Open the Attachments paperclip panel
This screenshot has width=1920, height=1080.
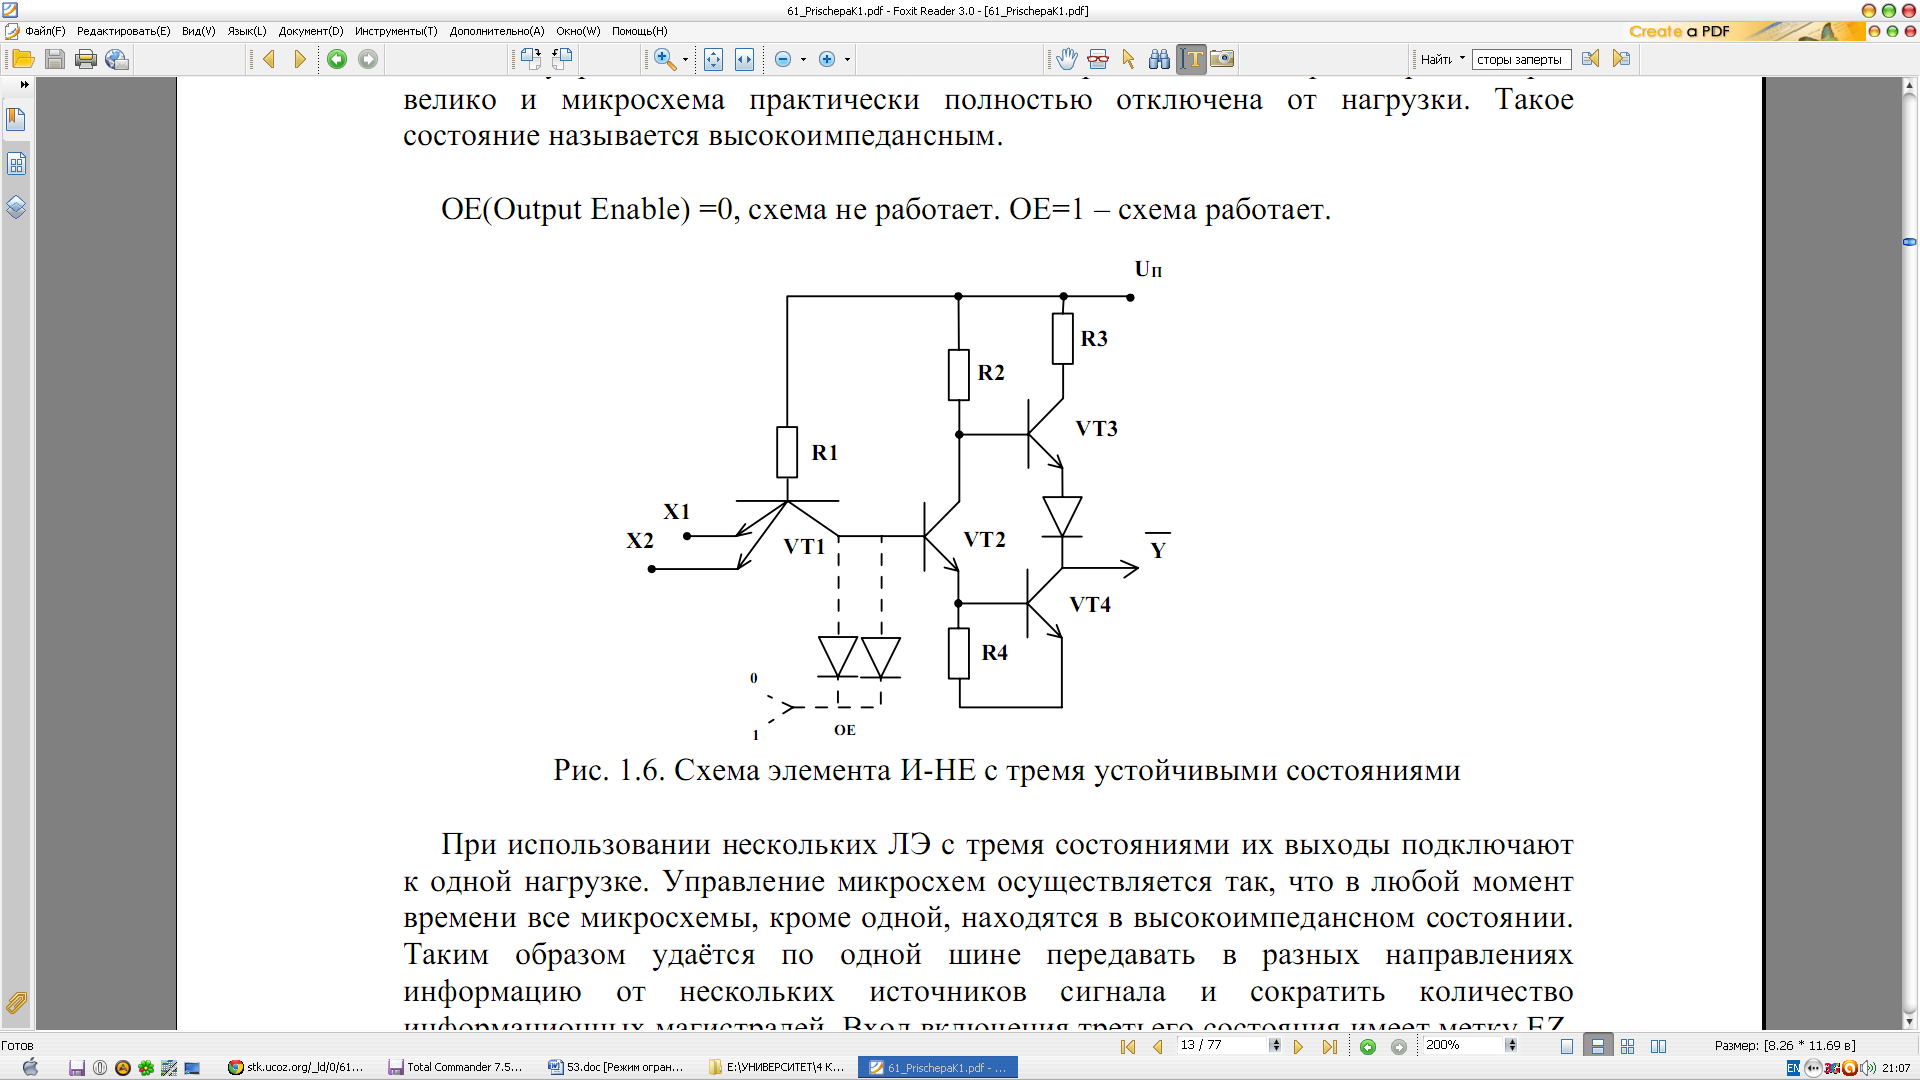(16, 1002)
